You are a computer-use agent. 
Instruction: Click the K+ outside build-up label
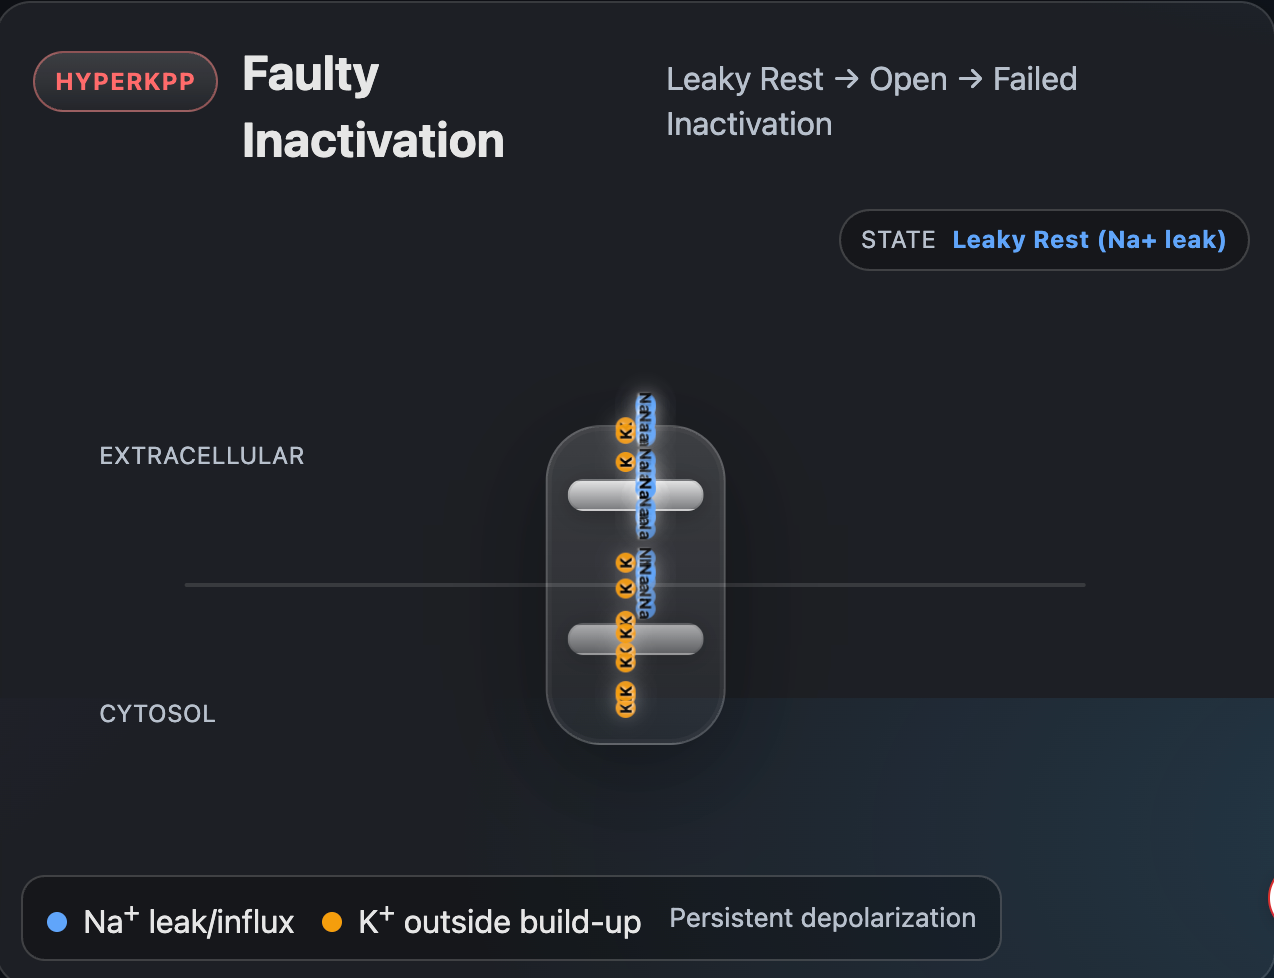tap(499, 922)
